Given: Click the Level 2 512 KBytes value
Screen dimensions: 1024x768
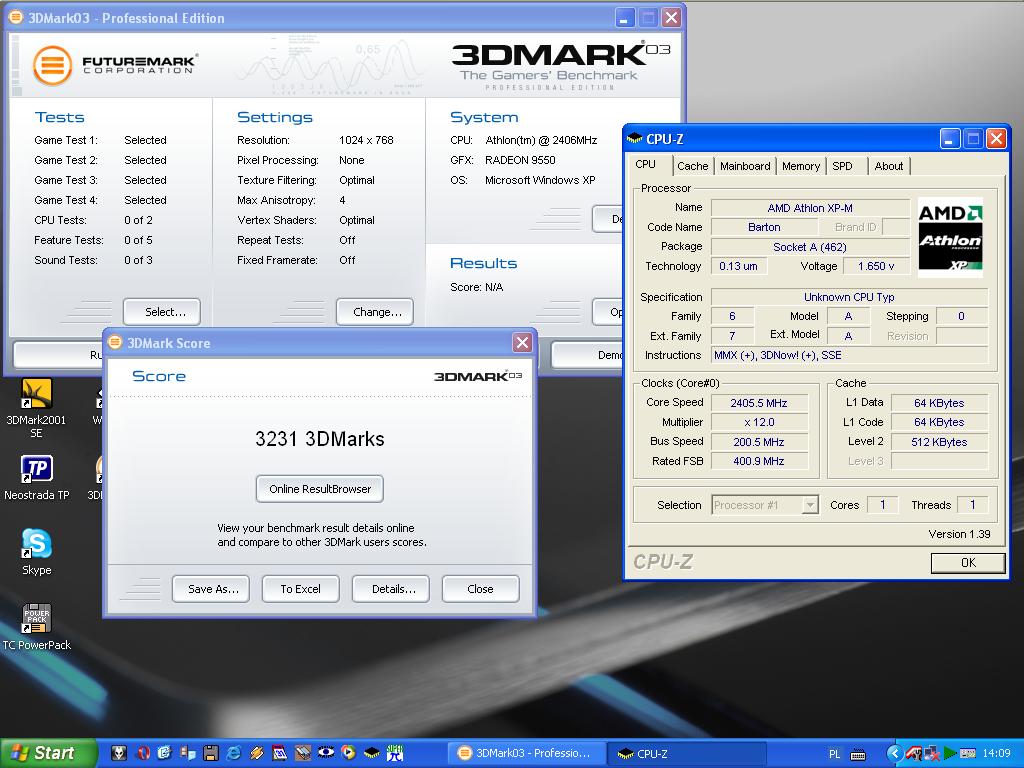Looking at the screenshot, I should (x=939, y=441).
